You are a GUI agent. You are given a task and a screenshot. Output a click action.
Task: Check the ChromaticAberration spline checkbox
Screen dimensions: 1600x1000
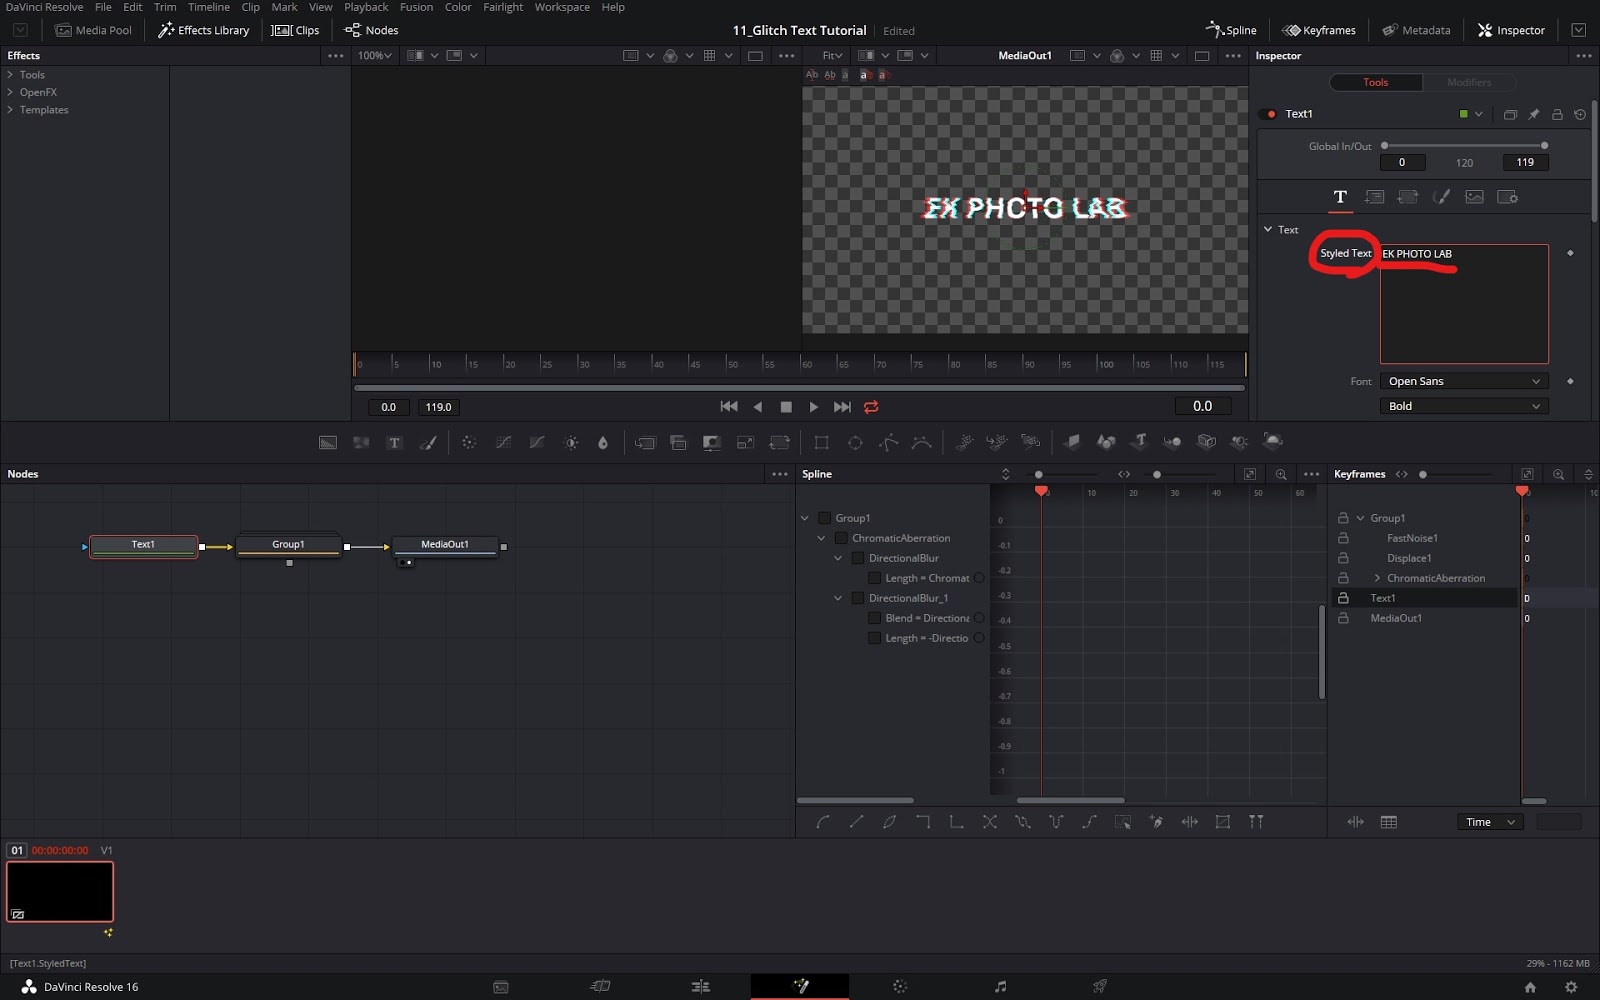tap(841, 538)
